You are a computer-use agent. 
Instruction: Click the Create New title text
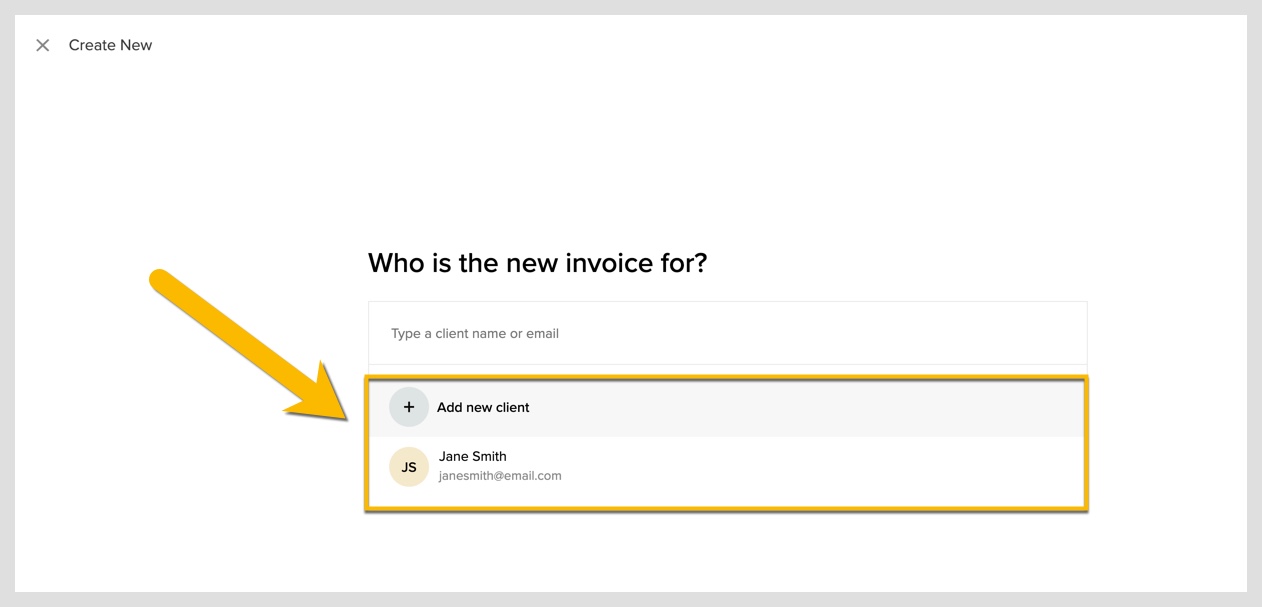coord(110,45)
